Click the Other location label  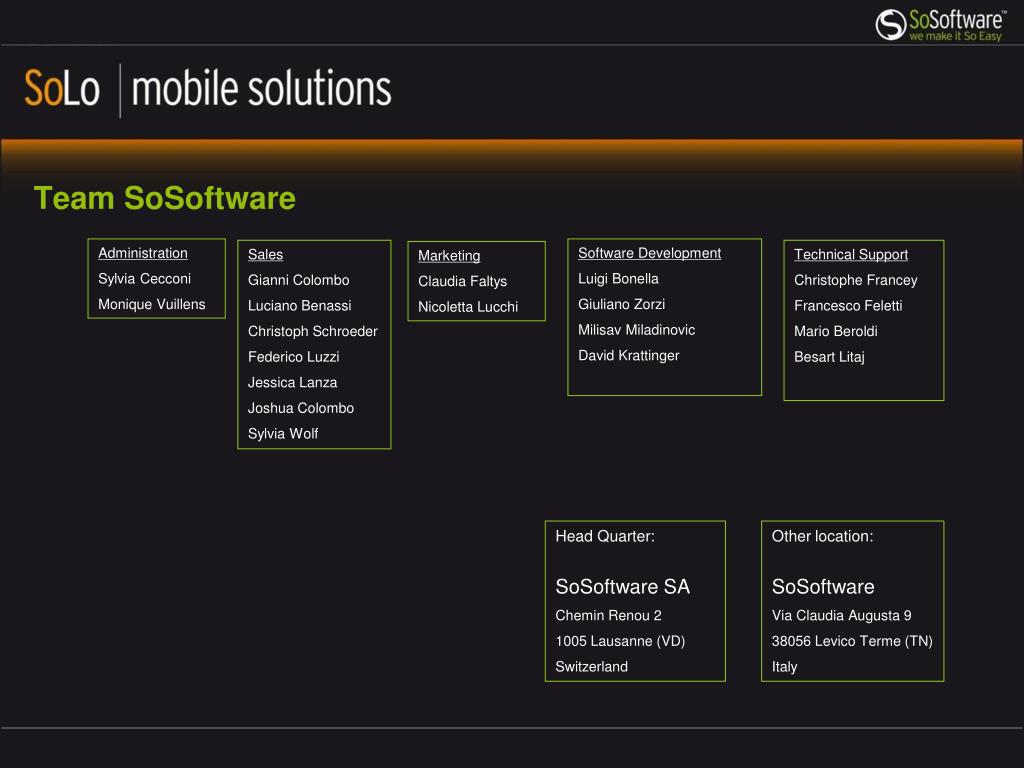[822, 536]
